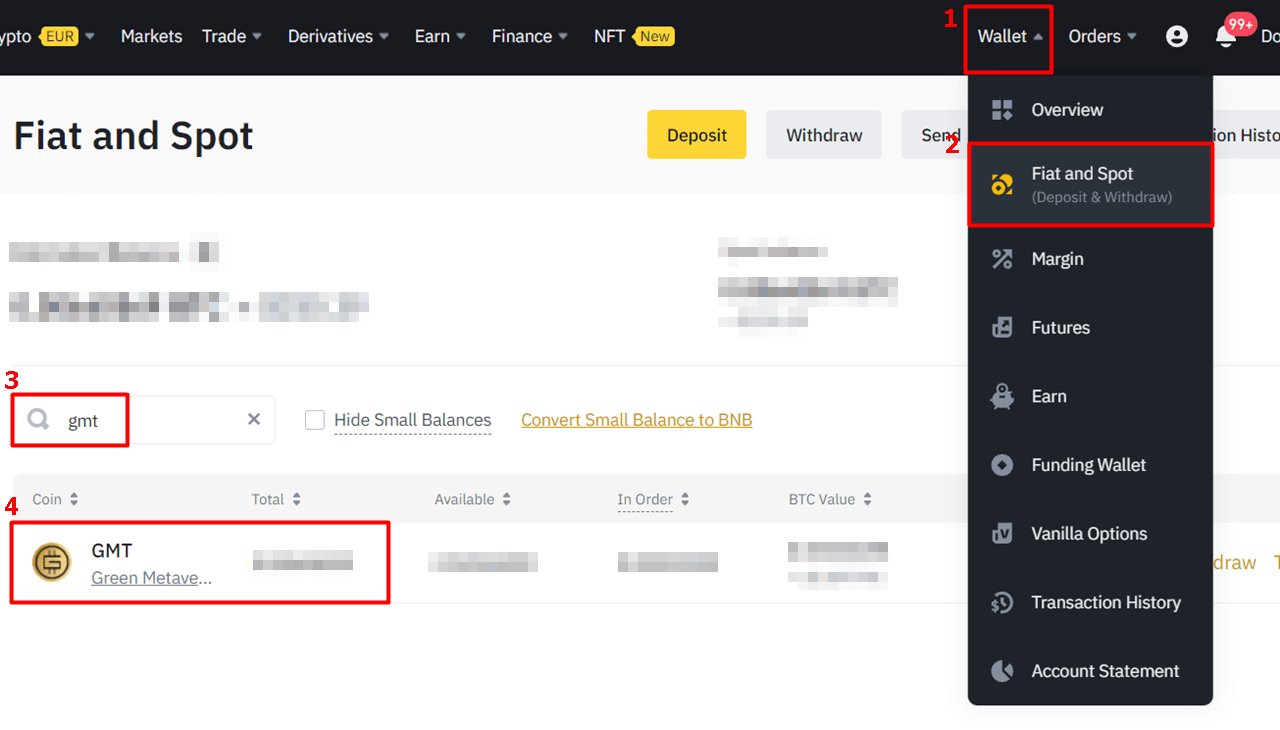
Task: Select the Vanilla Options icon
Action: point(1001,533)
